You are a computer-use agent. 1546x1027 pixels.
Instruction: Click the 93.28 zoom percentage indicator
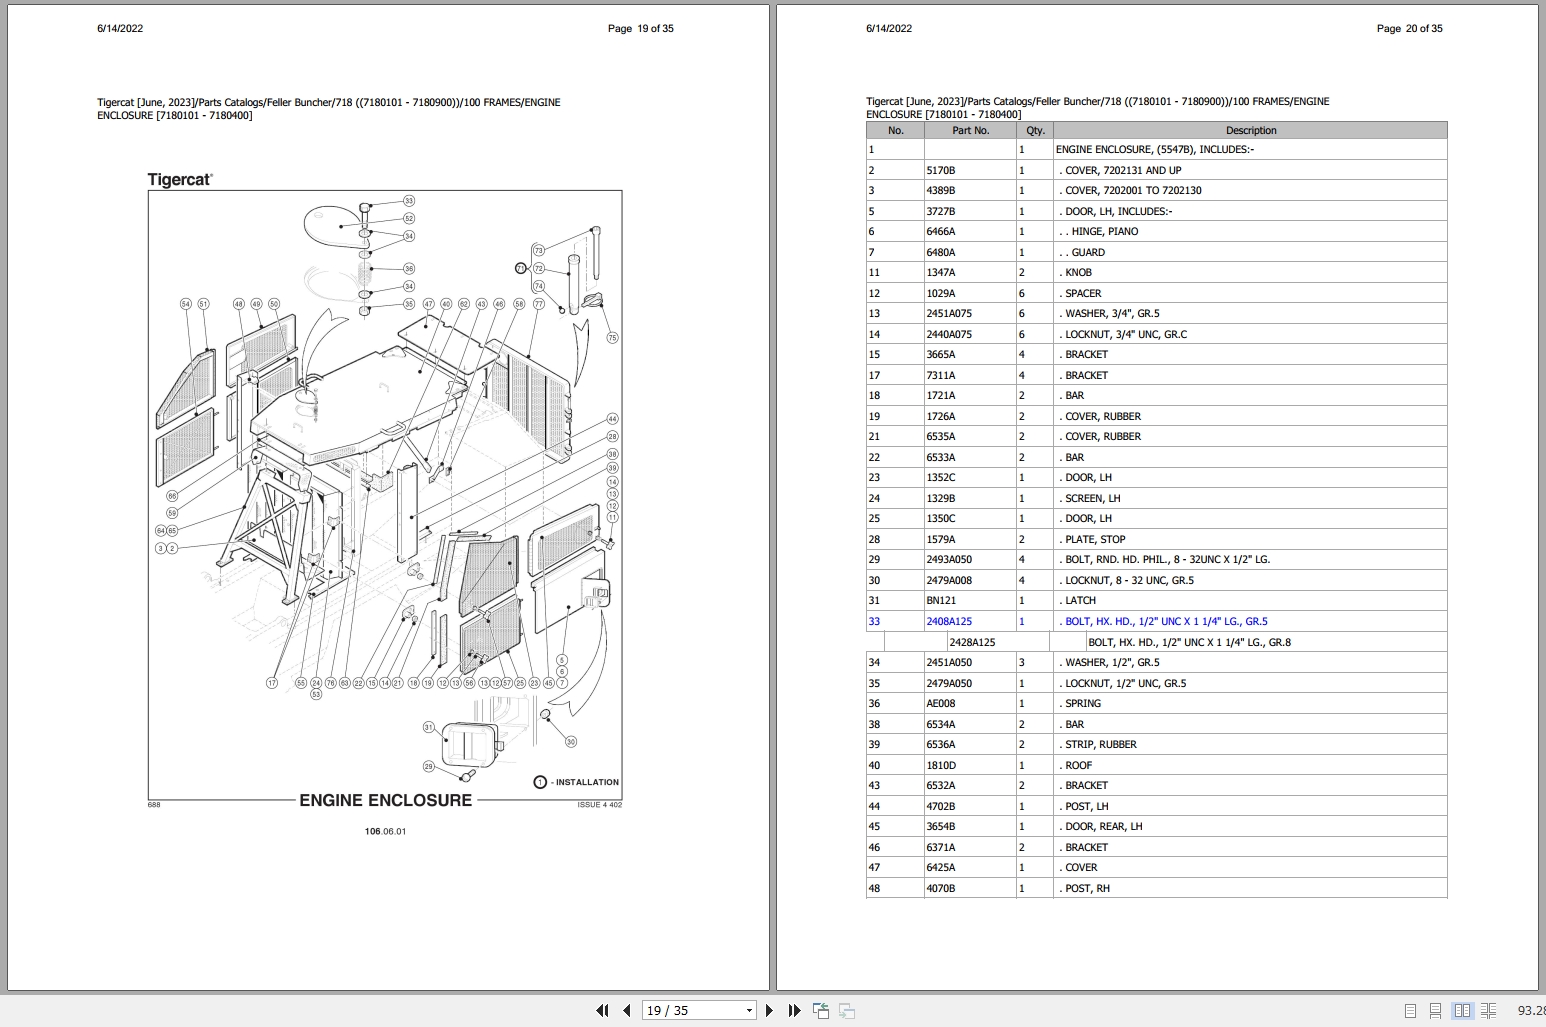click(1533, 1011)
